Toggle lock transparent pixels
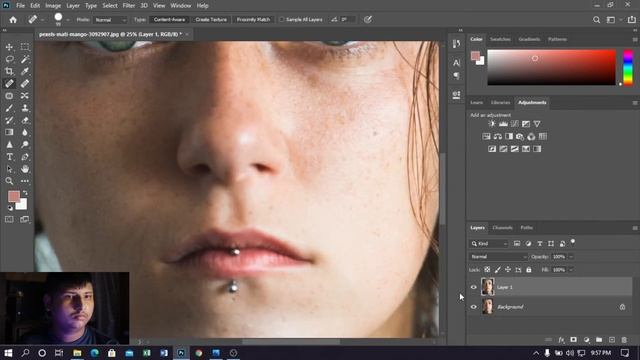The width and height of the screenshot is (640, 360). pyautogui.click(x=487, y=270)
